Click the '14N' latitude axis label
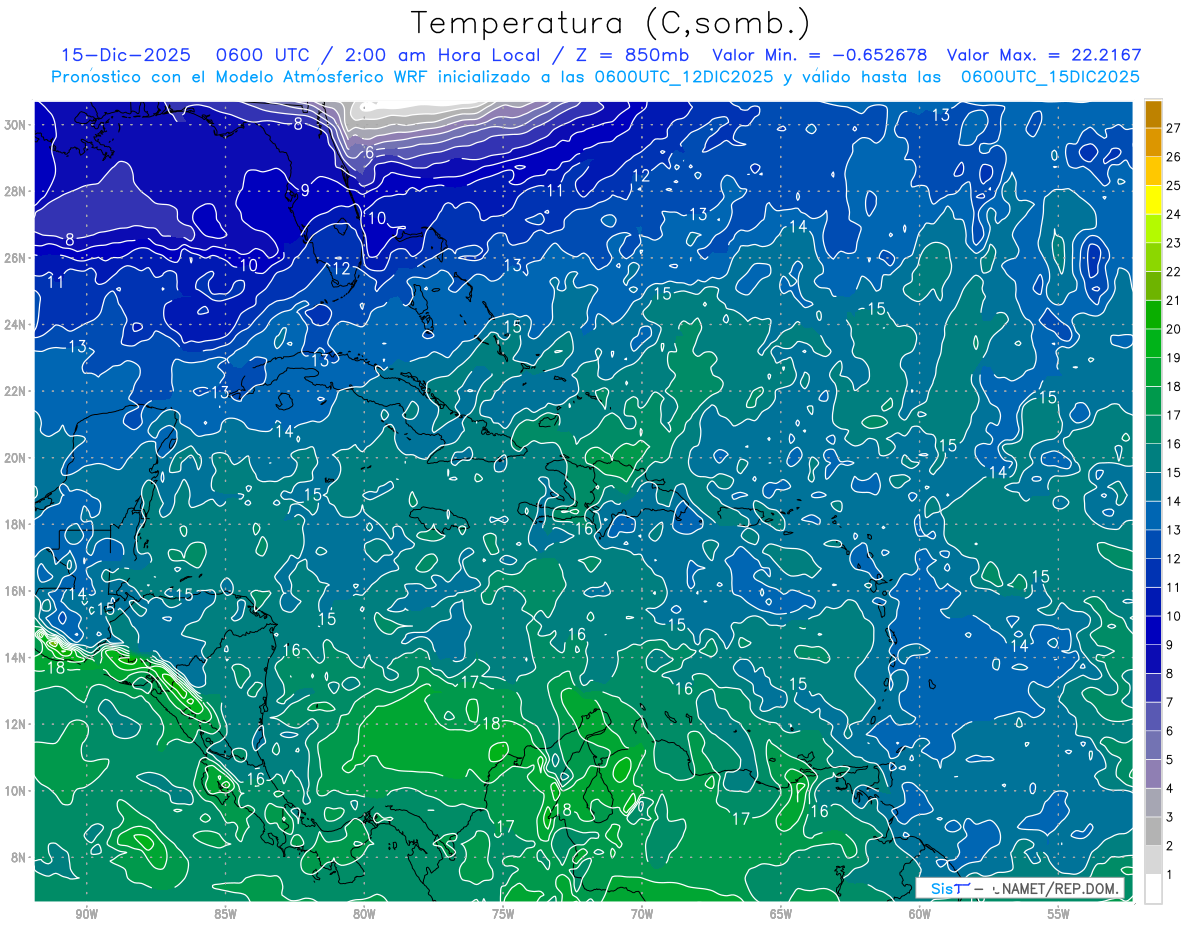1200x927 pixels. [17, 658]
